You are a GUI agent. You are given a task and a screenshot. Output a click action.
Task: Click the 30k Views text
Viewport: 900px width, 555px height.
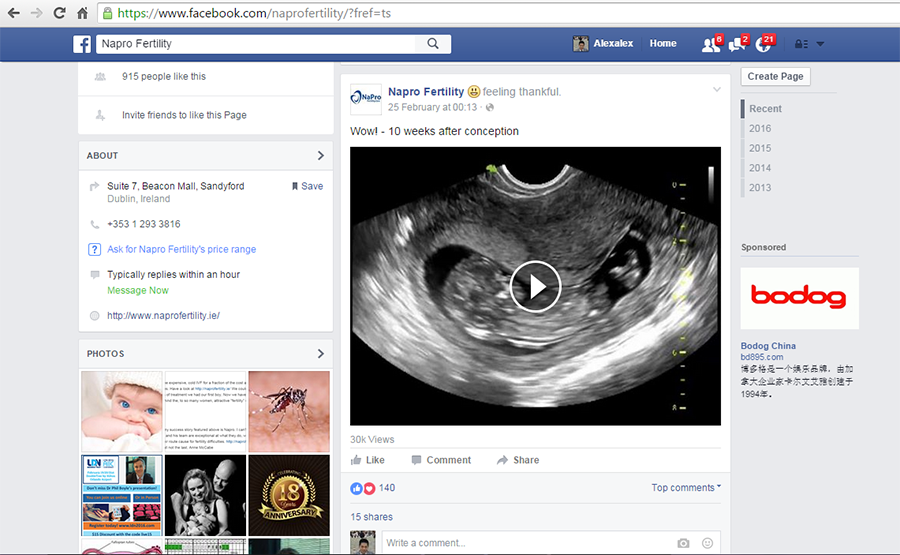tap(372, 440)
